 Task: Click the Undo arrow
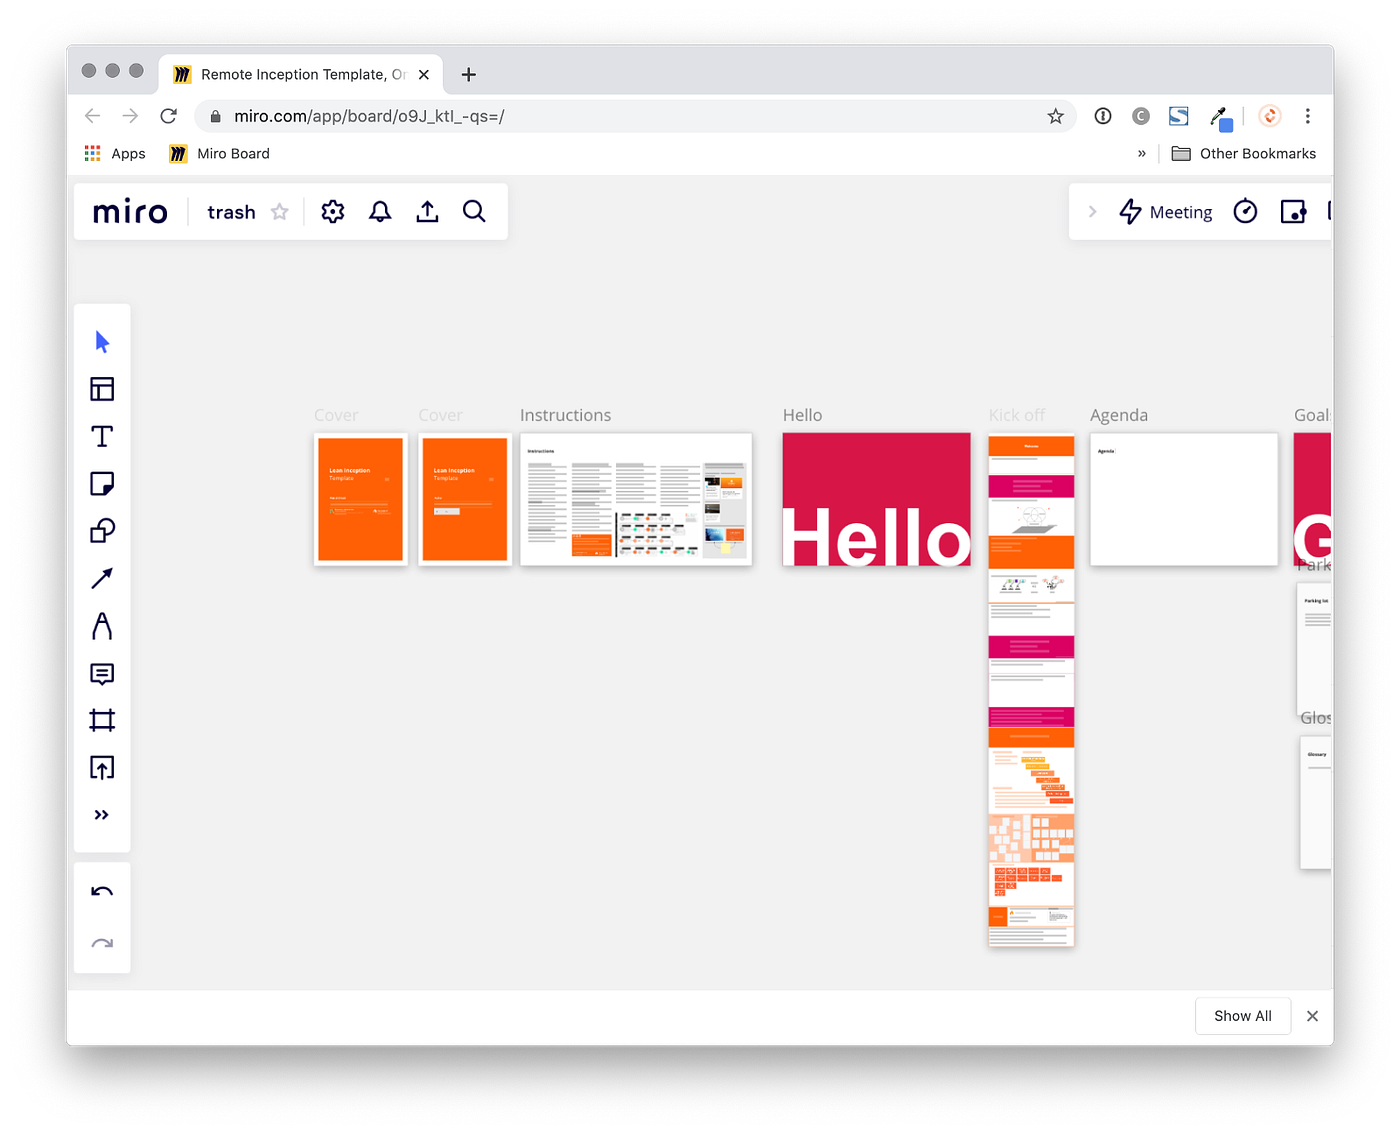(x=102, y=891)
